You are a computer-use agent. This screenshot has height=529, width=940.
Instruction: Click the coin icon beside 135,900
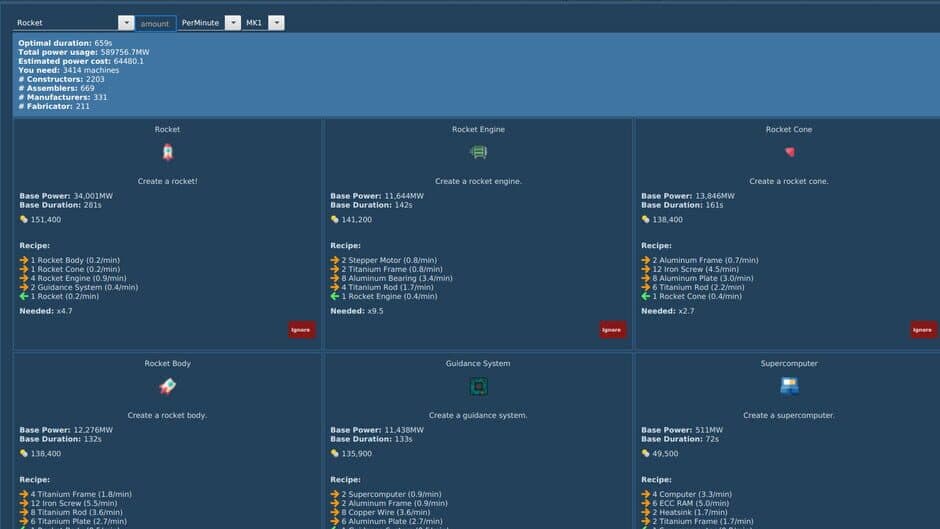point(335,453)
